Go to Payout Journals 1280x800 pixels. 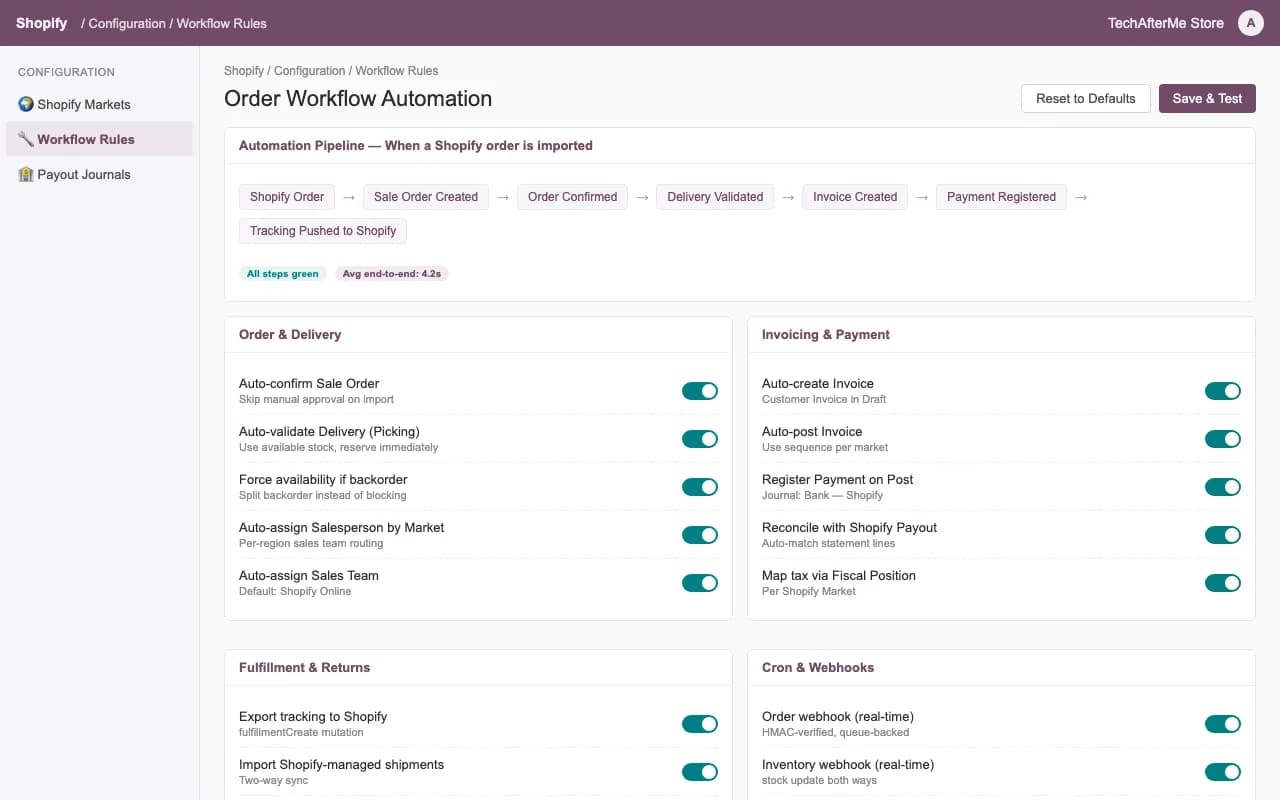pyautogui.click(x=99, y=174)
